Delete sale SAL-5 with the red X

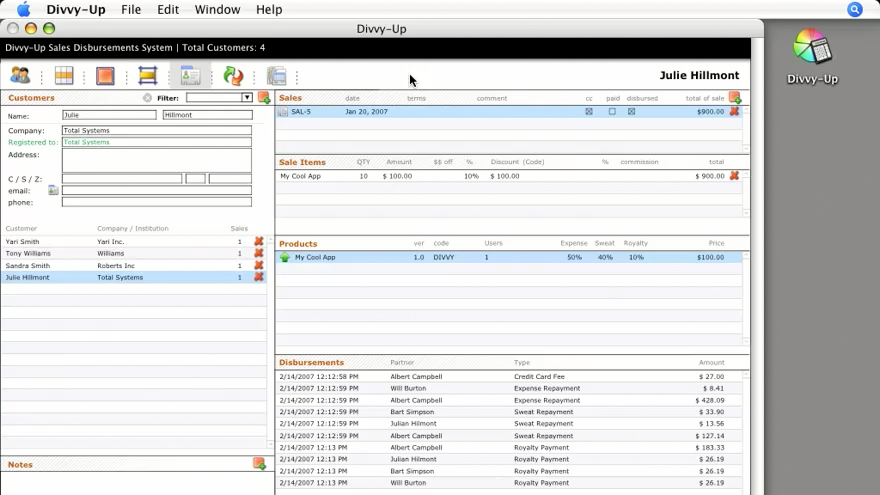point(734,111)
